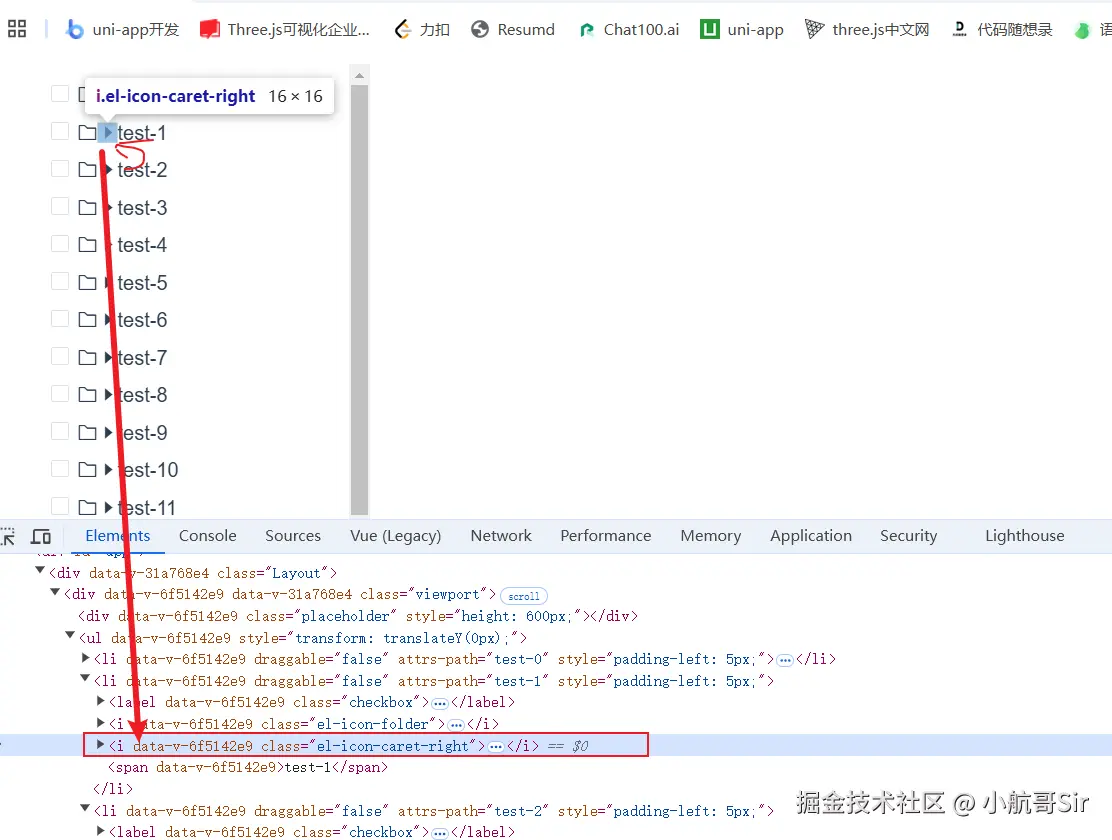
Task: Expand the test-6 caret arrow
Action: coord(109,320)
